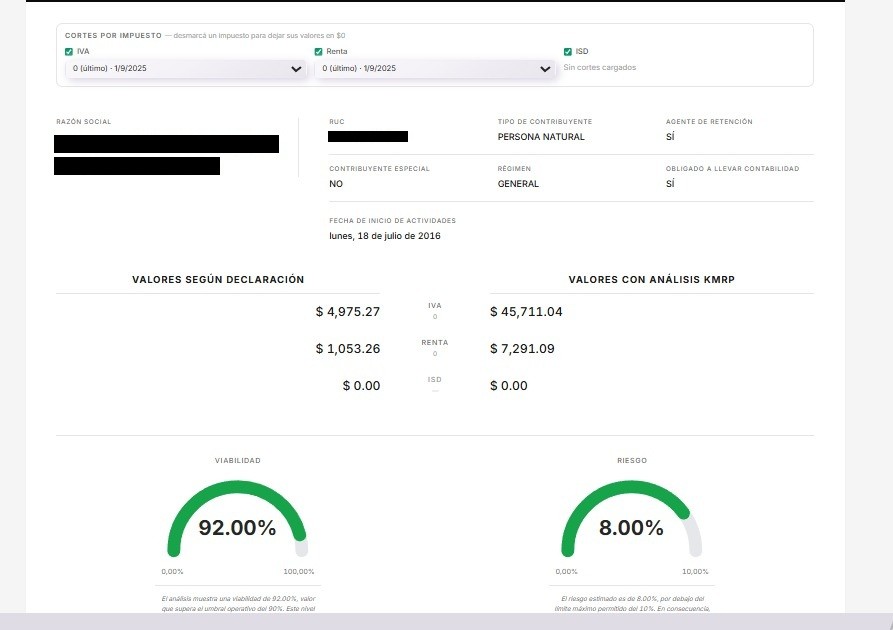The height and width of the screenshot is (630, 893).
Task: Click the Riesgo 8.00% gauge
Action: pyautogui.click(x=632, y=518)
